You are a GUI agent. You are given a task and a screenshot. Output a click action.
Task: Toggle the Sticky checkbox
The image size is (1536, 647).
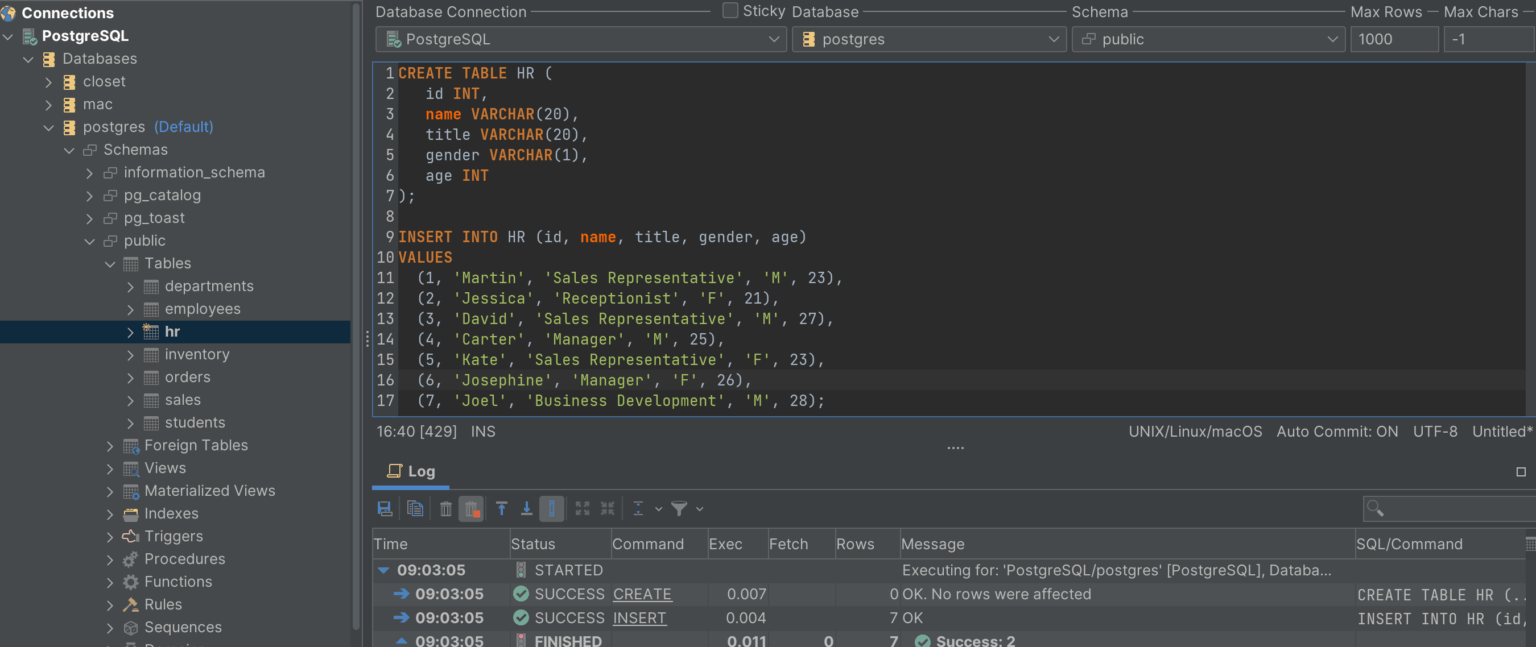(730, 11)
